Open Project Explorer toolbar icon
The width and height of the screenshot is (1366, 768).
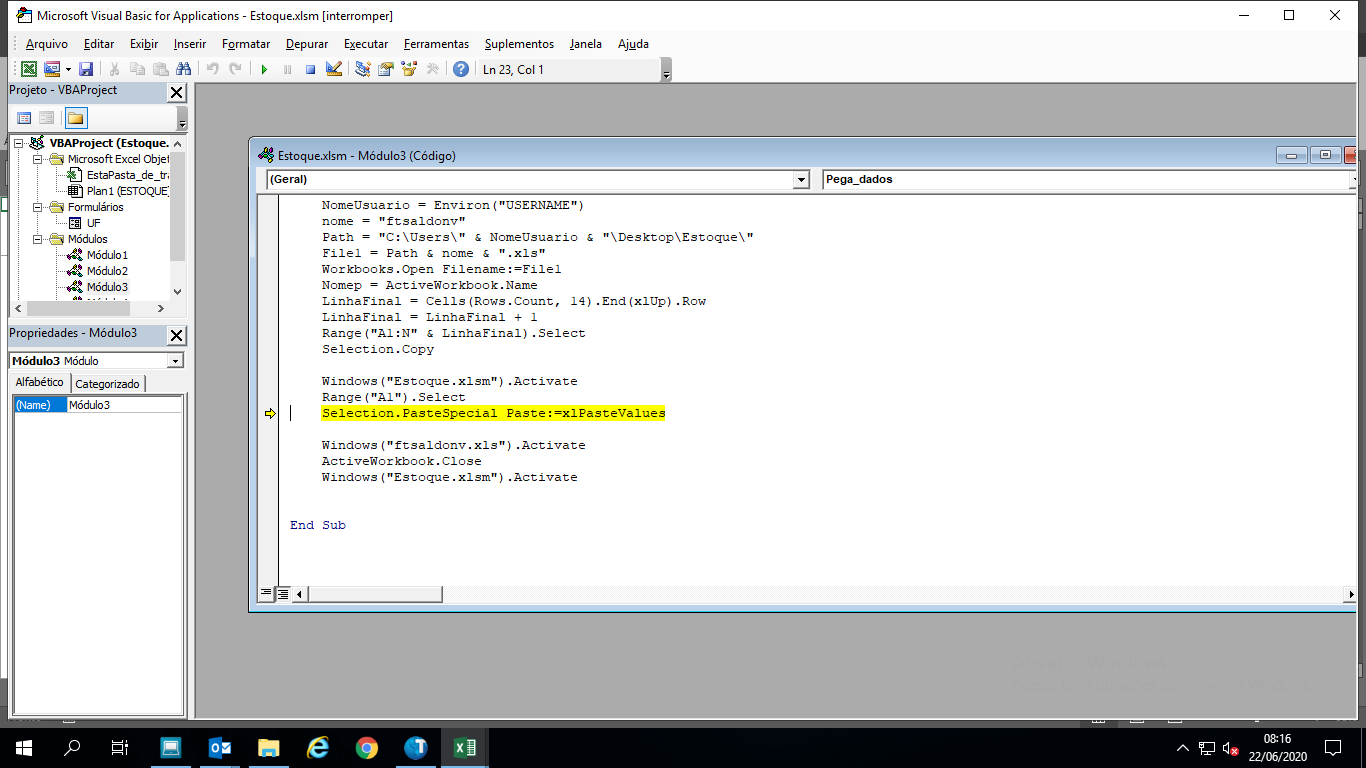363,69
